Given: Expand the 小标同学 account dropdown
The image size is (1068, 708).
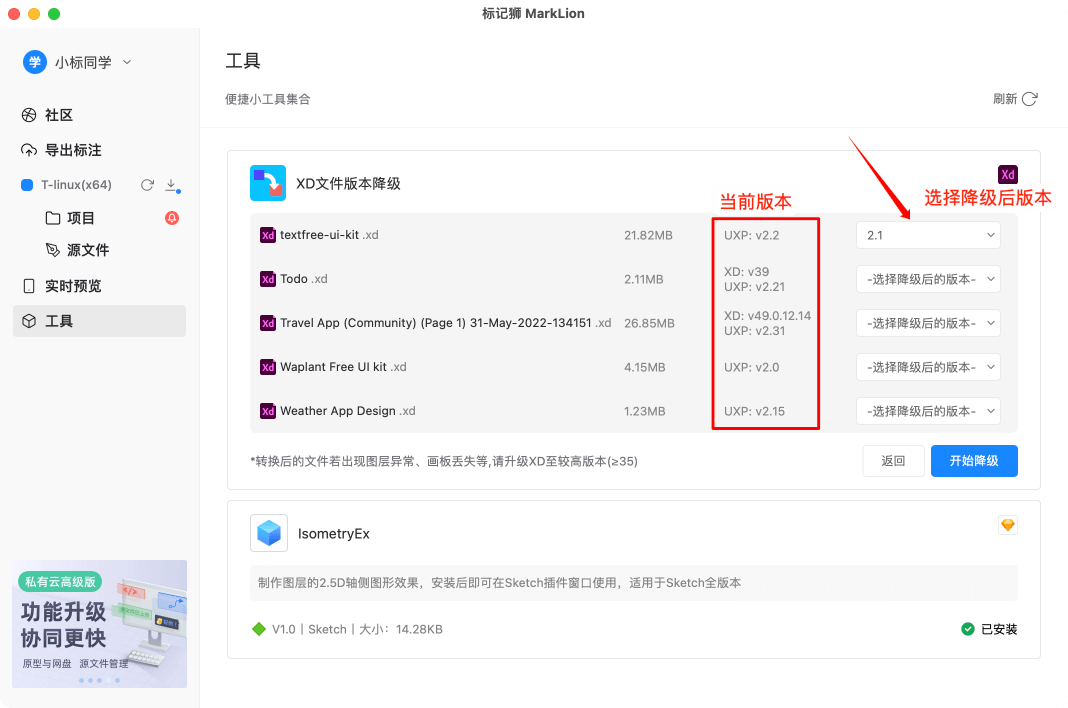Looking at the screenshot, I should coord(127,62).
